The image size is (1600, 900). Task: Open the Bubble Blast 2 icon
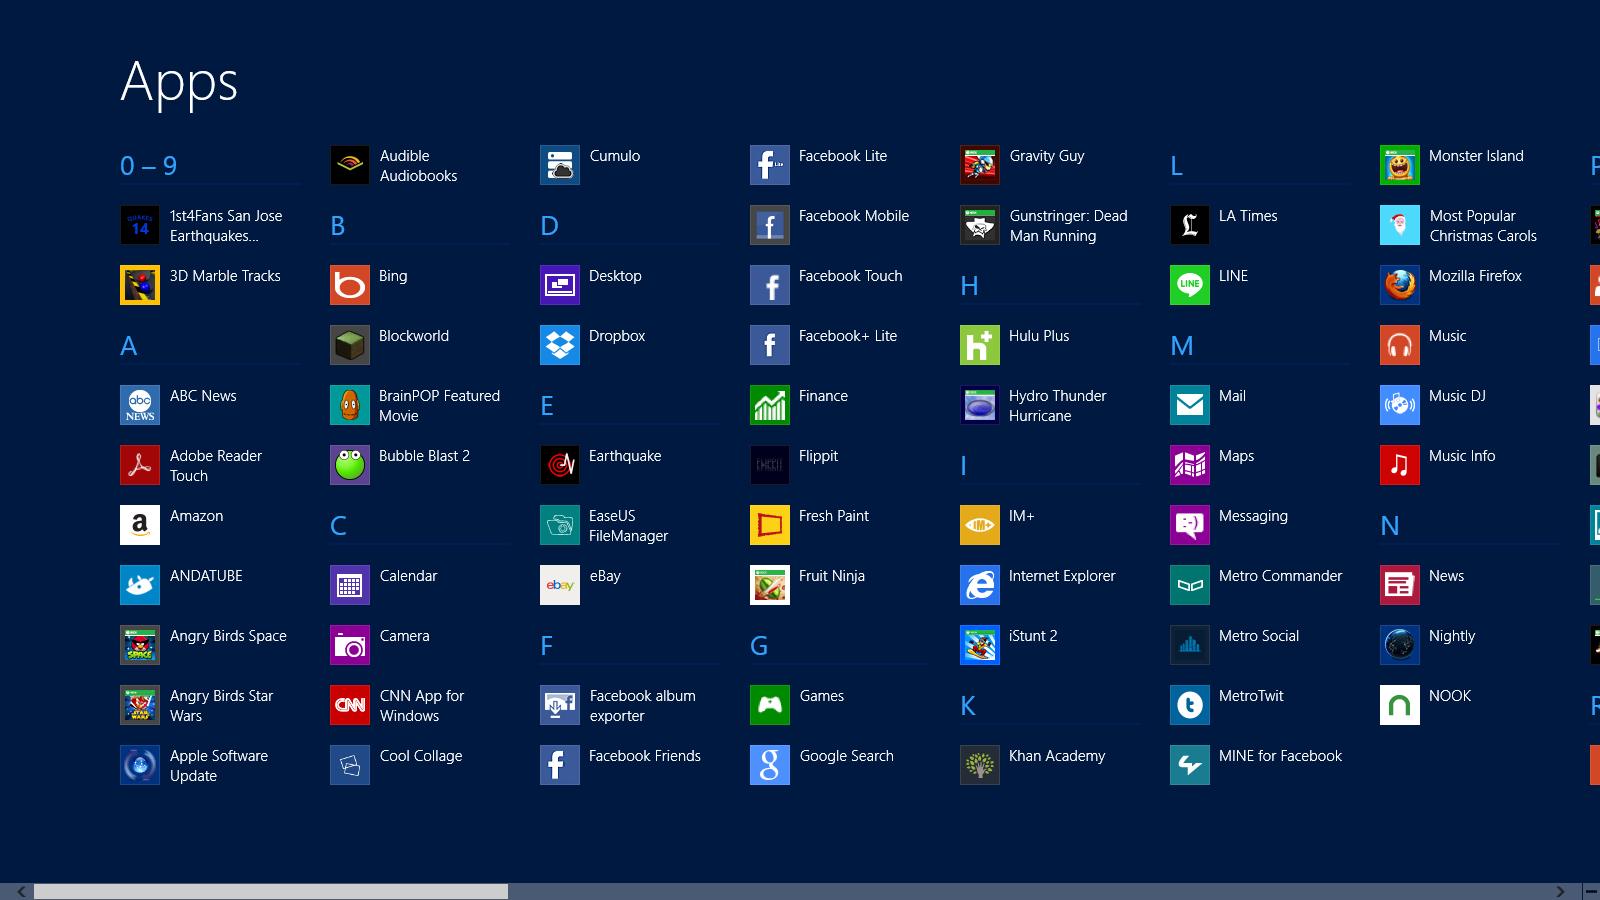coord(350,465)
